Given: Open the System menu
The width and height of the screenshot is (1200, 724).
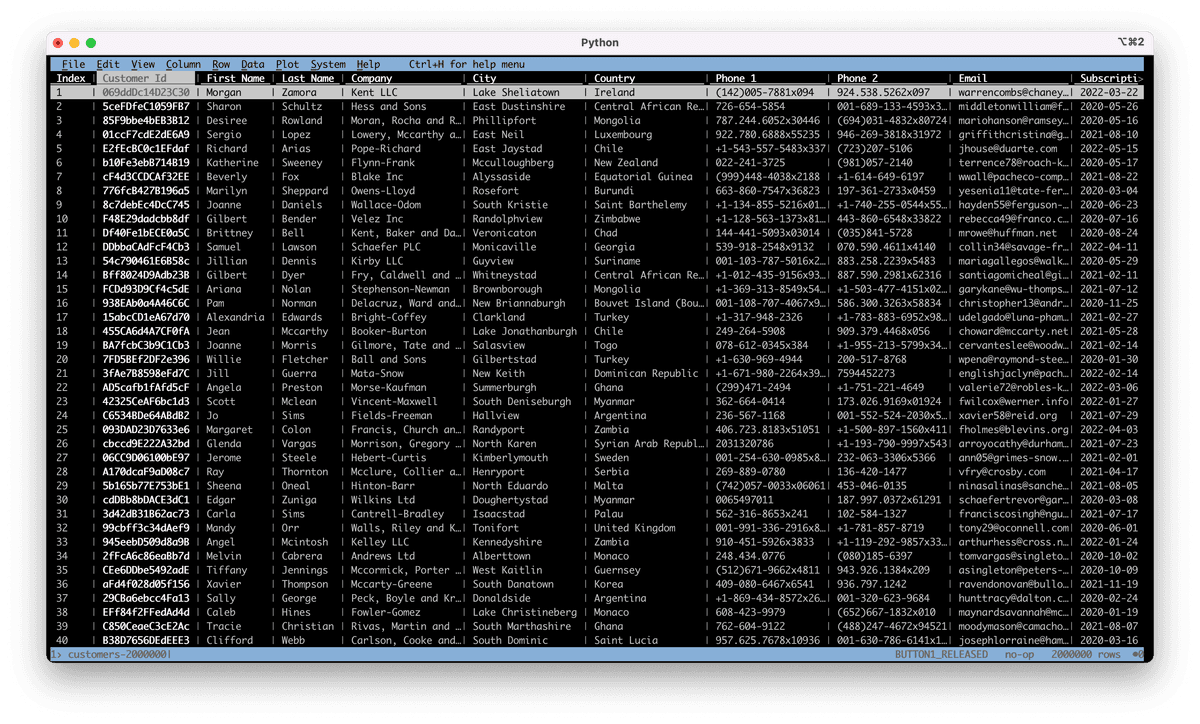Looking at the screenshot, I should pos(328,64).
